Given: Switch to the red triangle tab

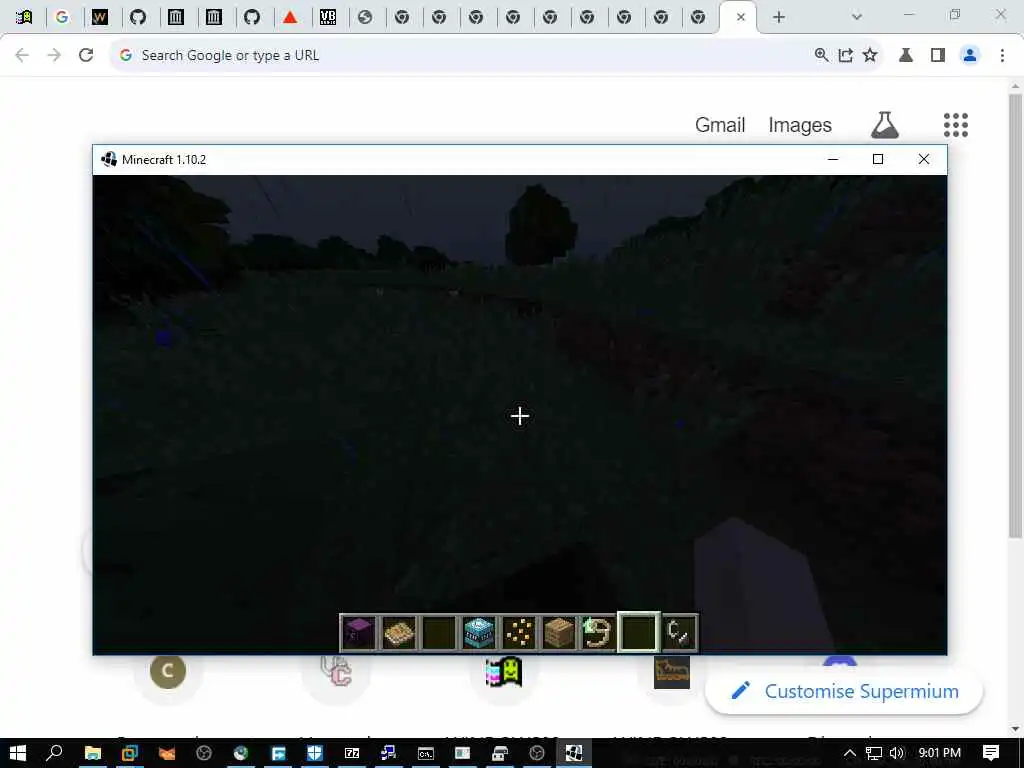Looking at the screenshot, I should [290, 17].
